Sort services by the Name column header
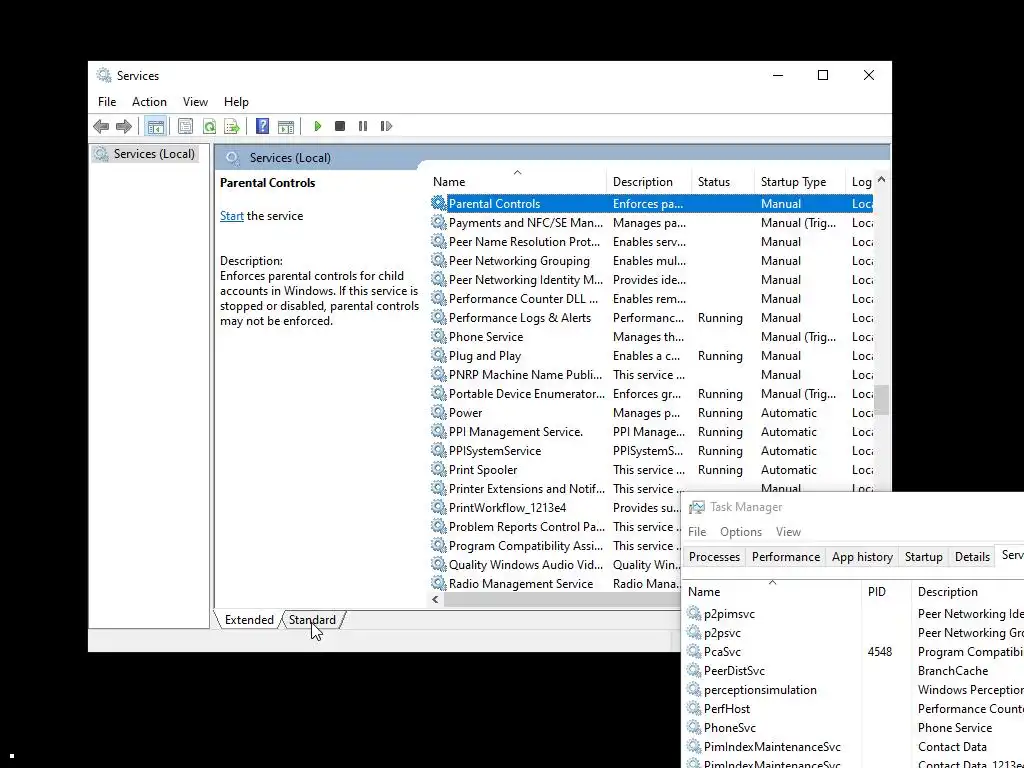This screenshot has height=768, width=1024. coord(518,182)
